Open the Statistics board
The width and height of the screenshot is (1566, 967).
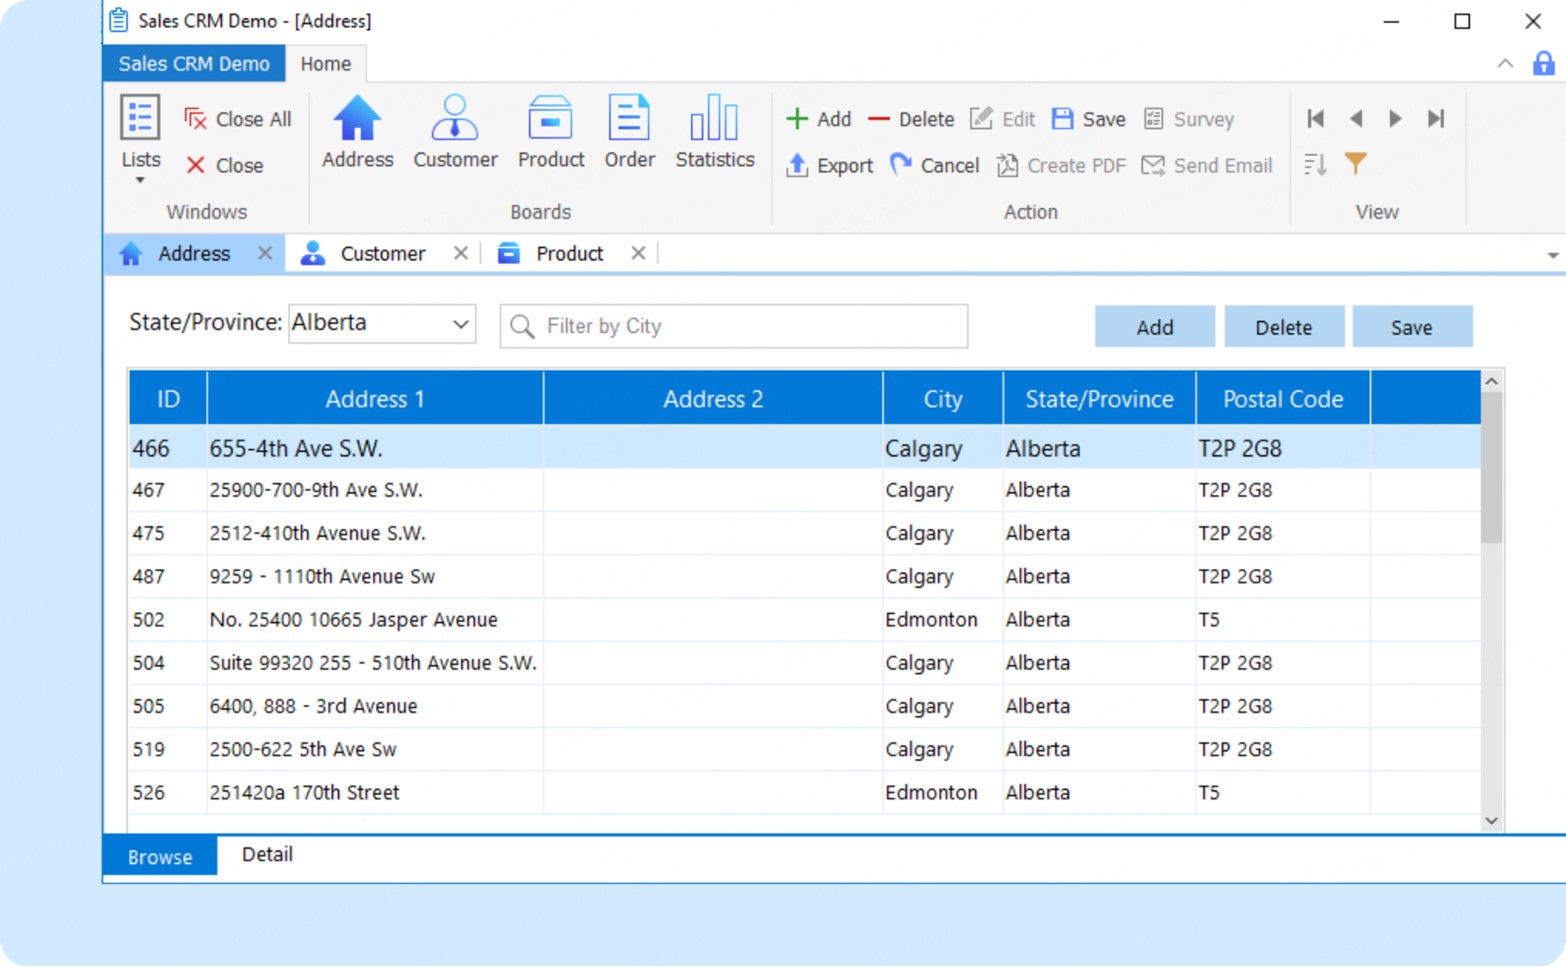(x=714, y=132)
